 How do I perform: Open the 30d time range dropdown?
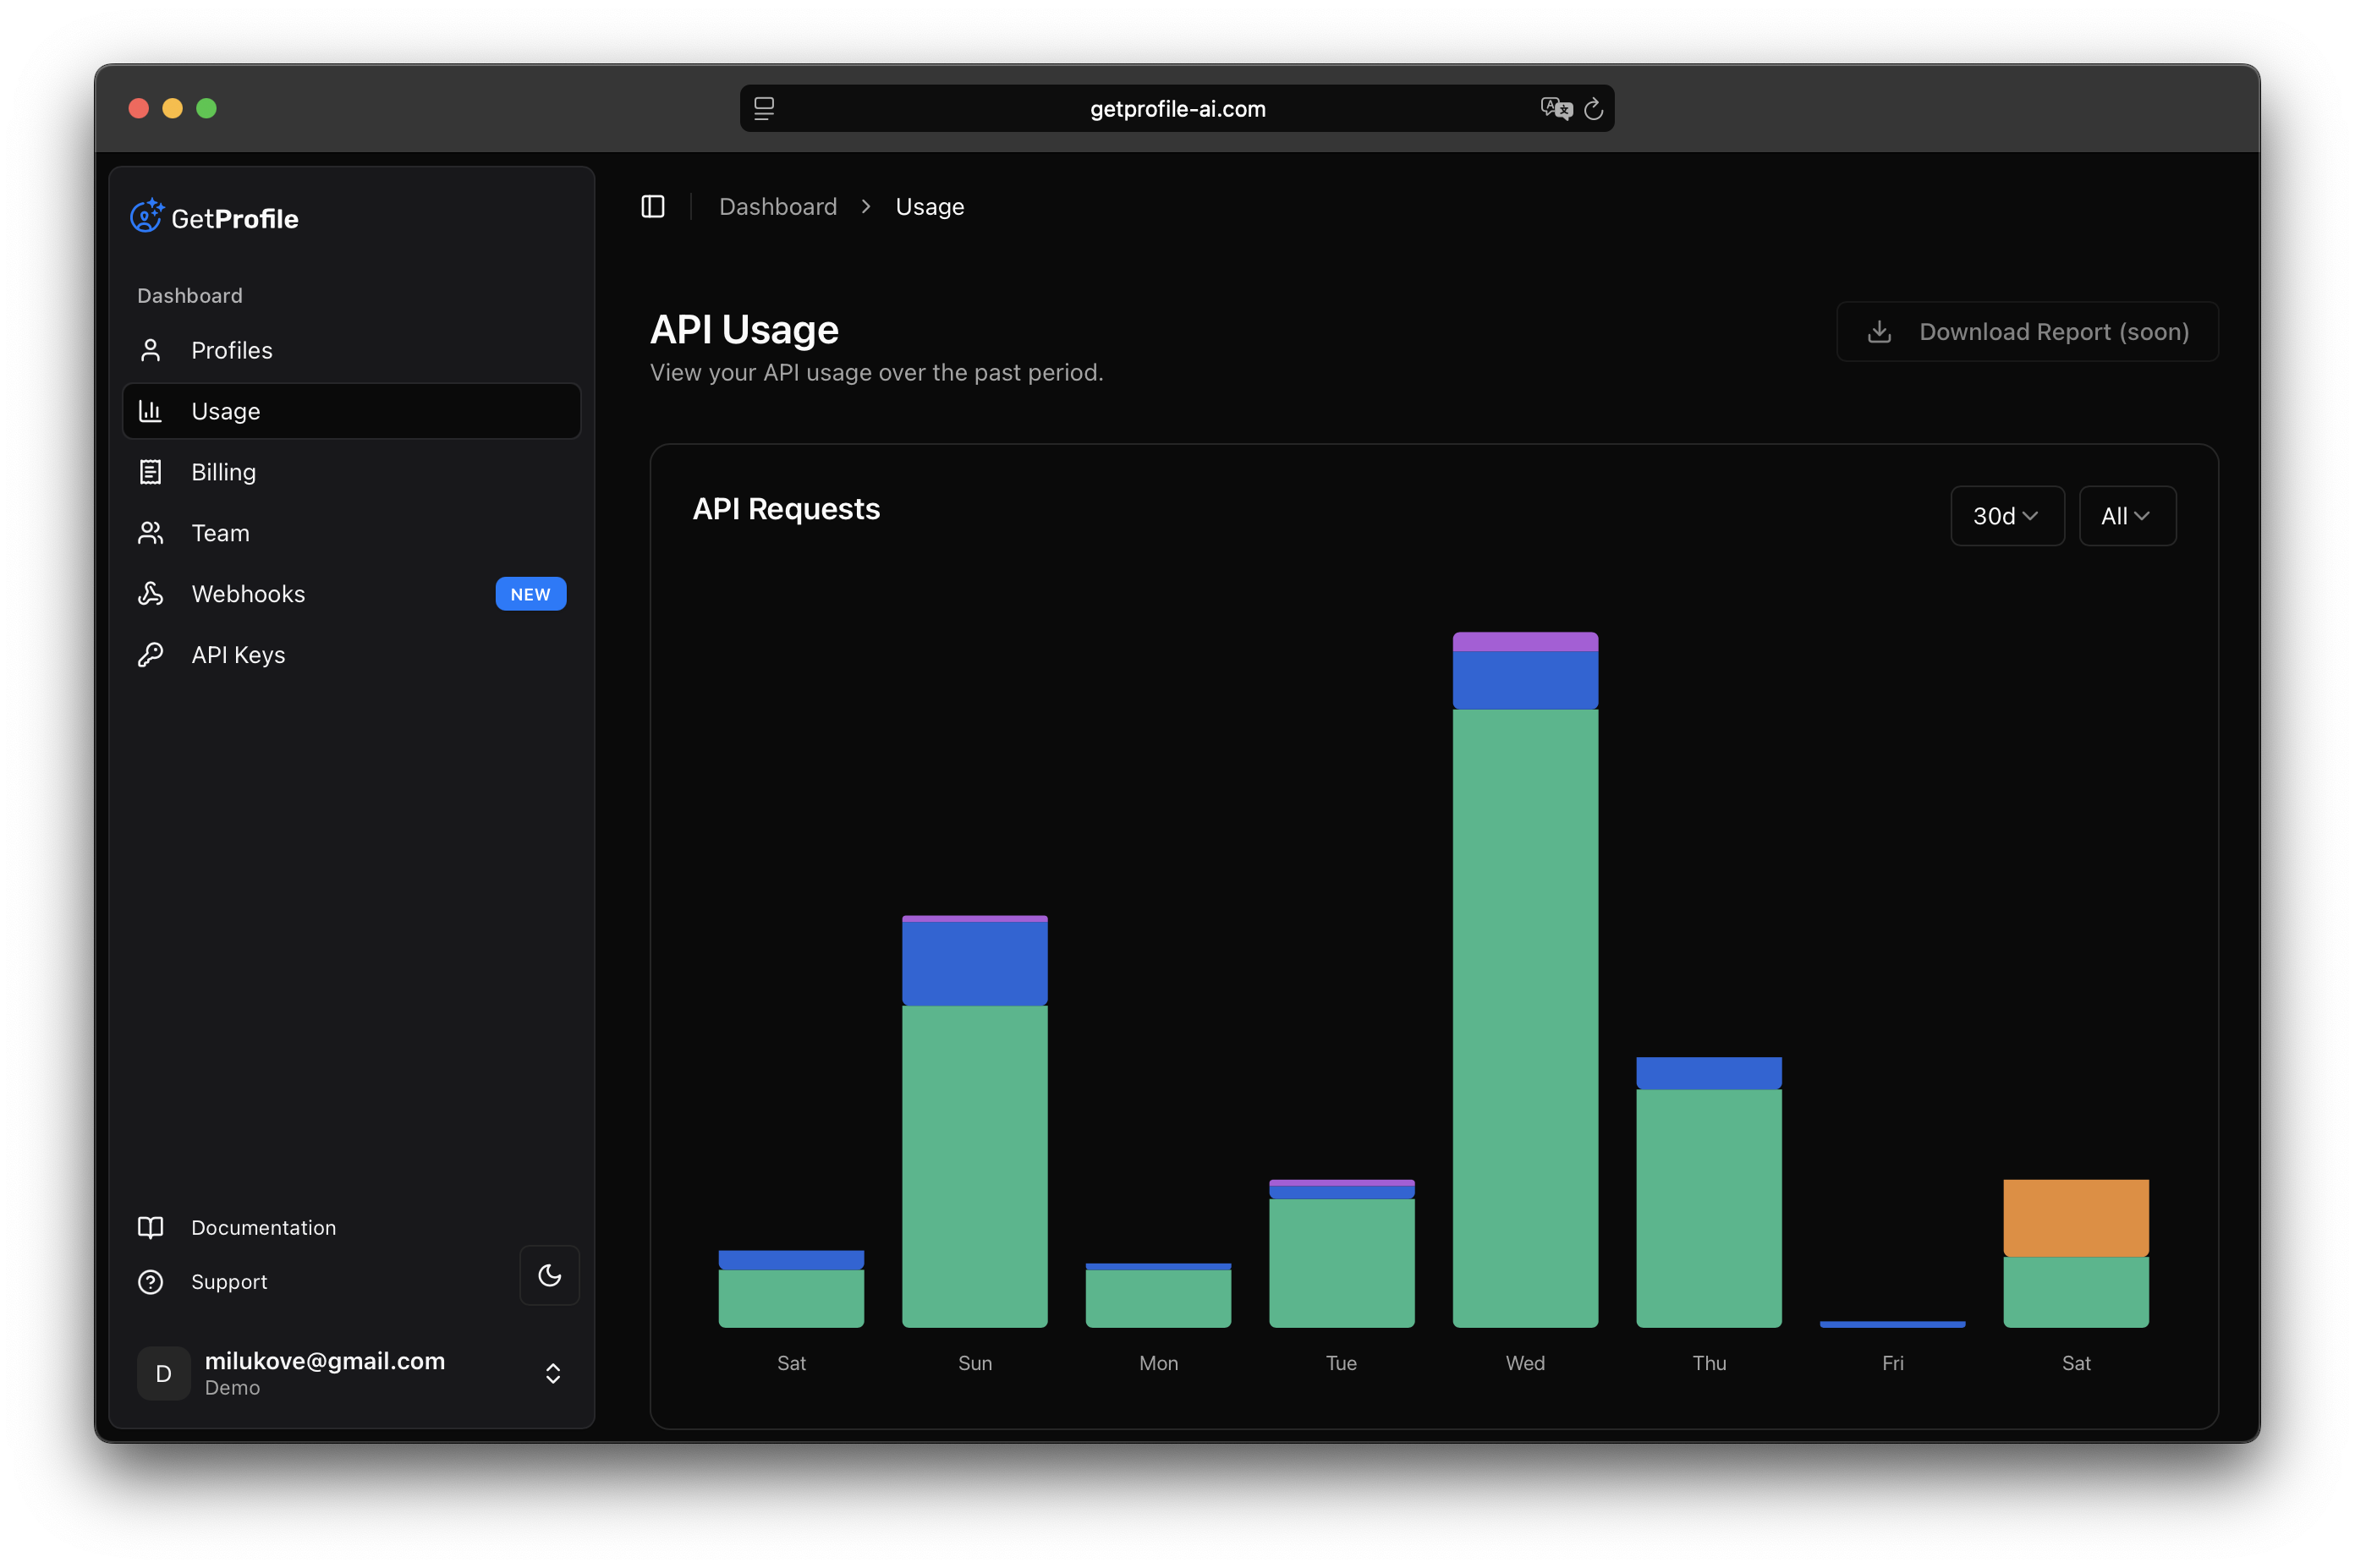pyautogui.click(x=2006, y=516)
